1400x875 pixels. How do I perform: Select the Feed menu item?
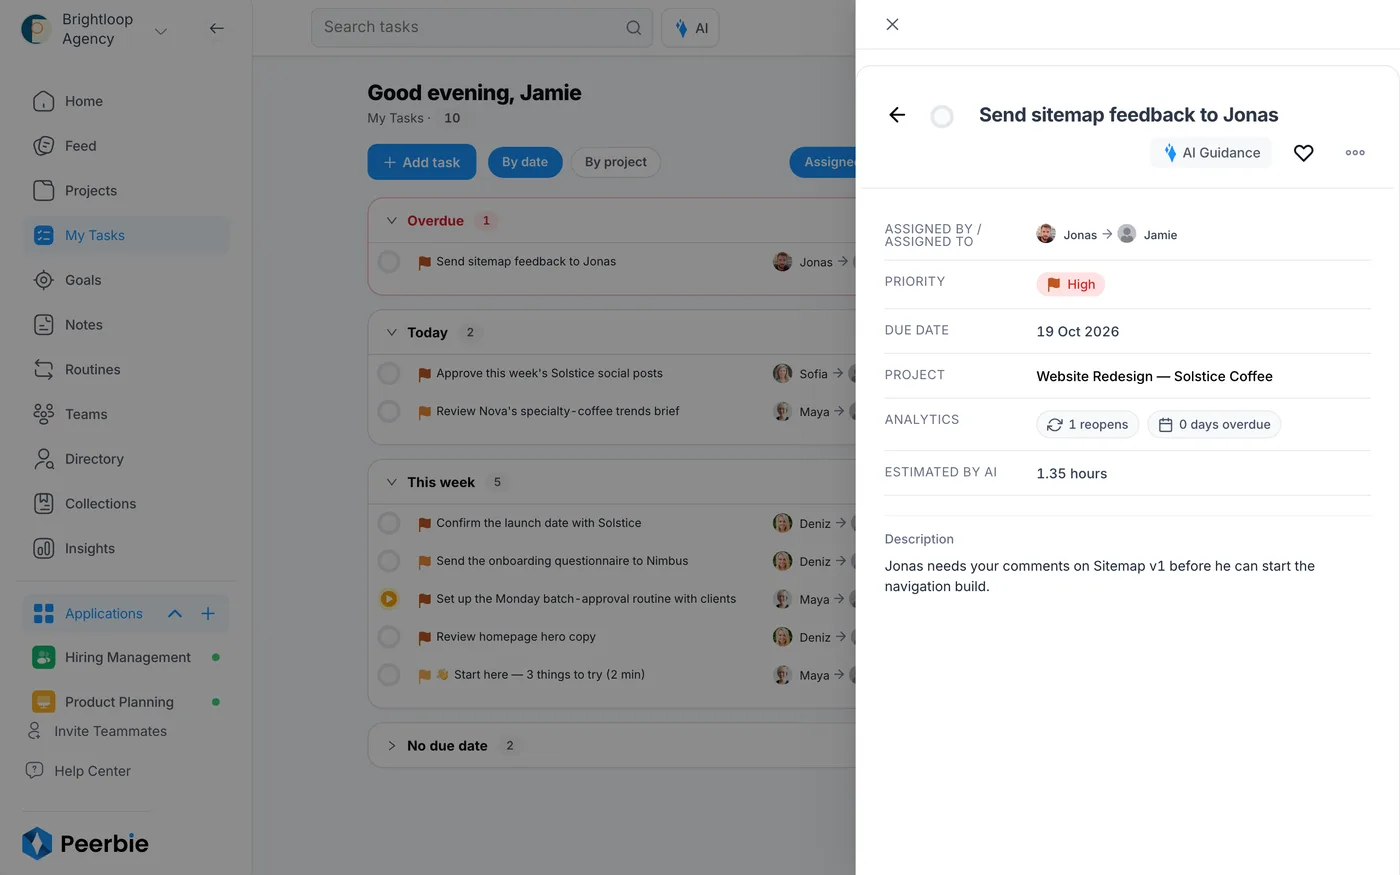(126, 146)
